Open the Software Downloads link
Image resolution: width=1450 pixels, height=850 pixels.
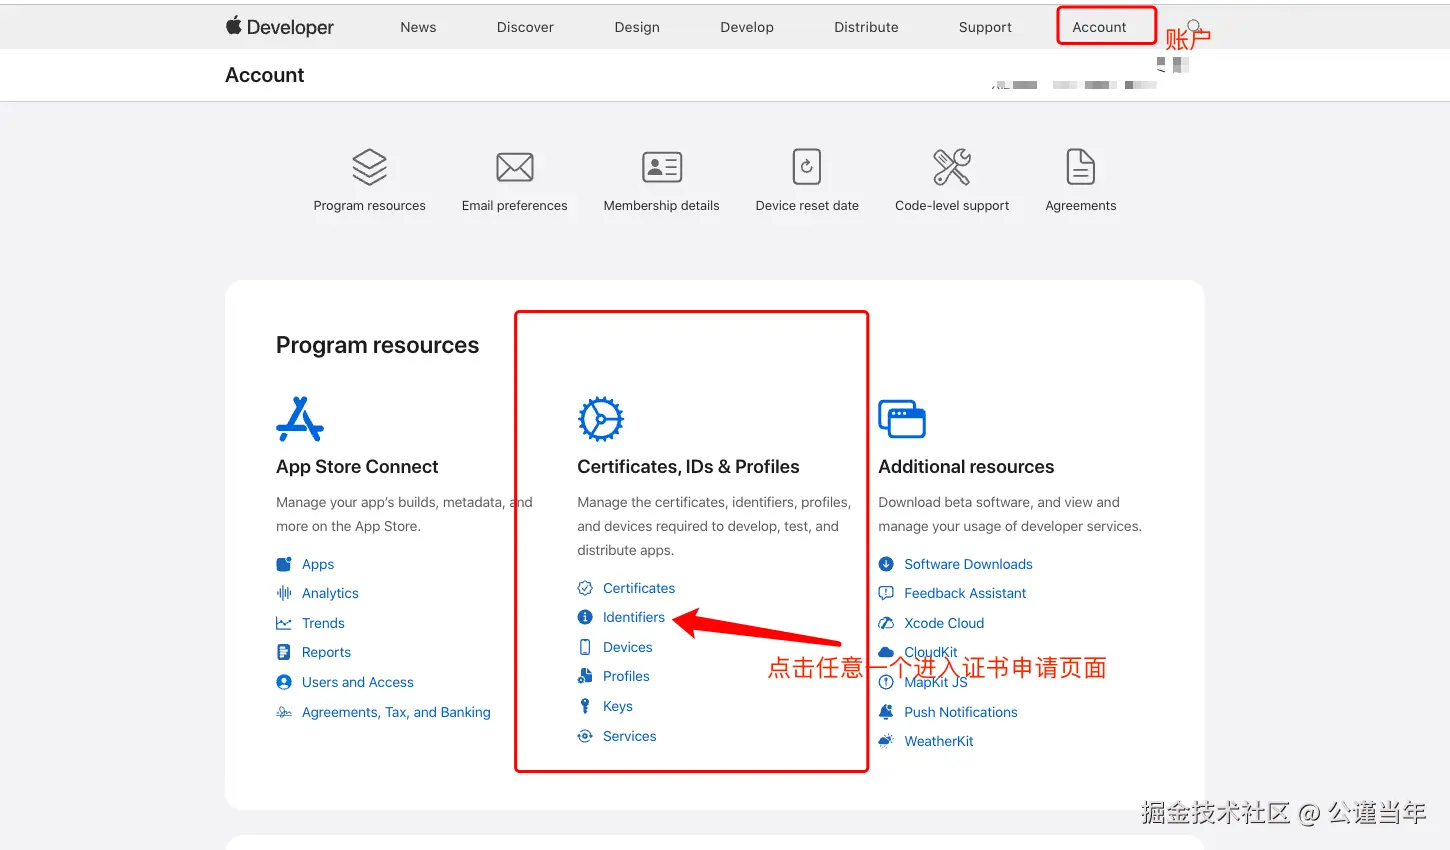coord(968,564)
